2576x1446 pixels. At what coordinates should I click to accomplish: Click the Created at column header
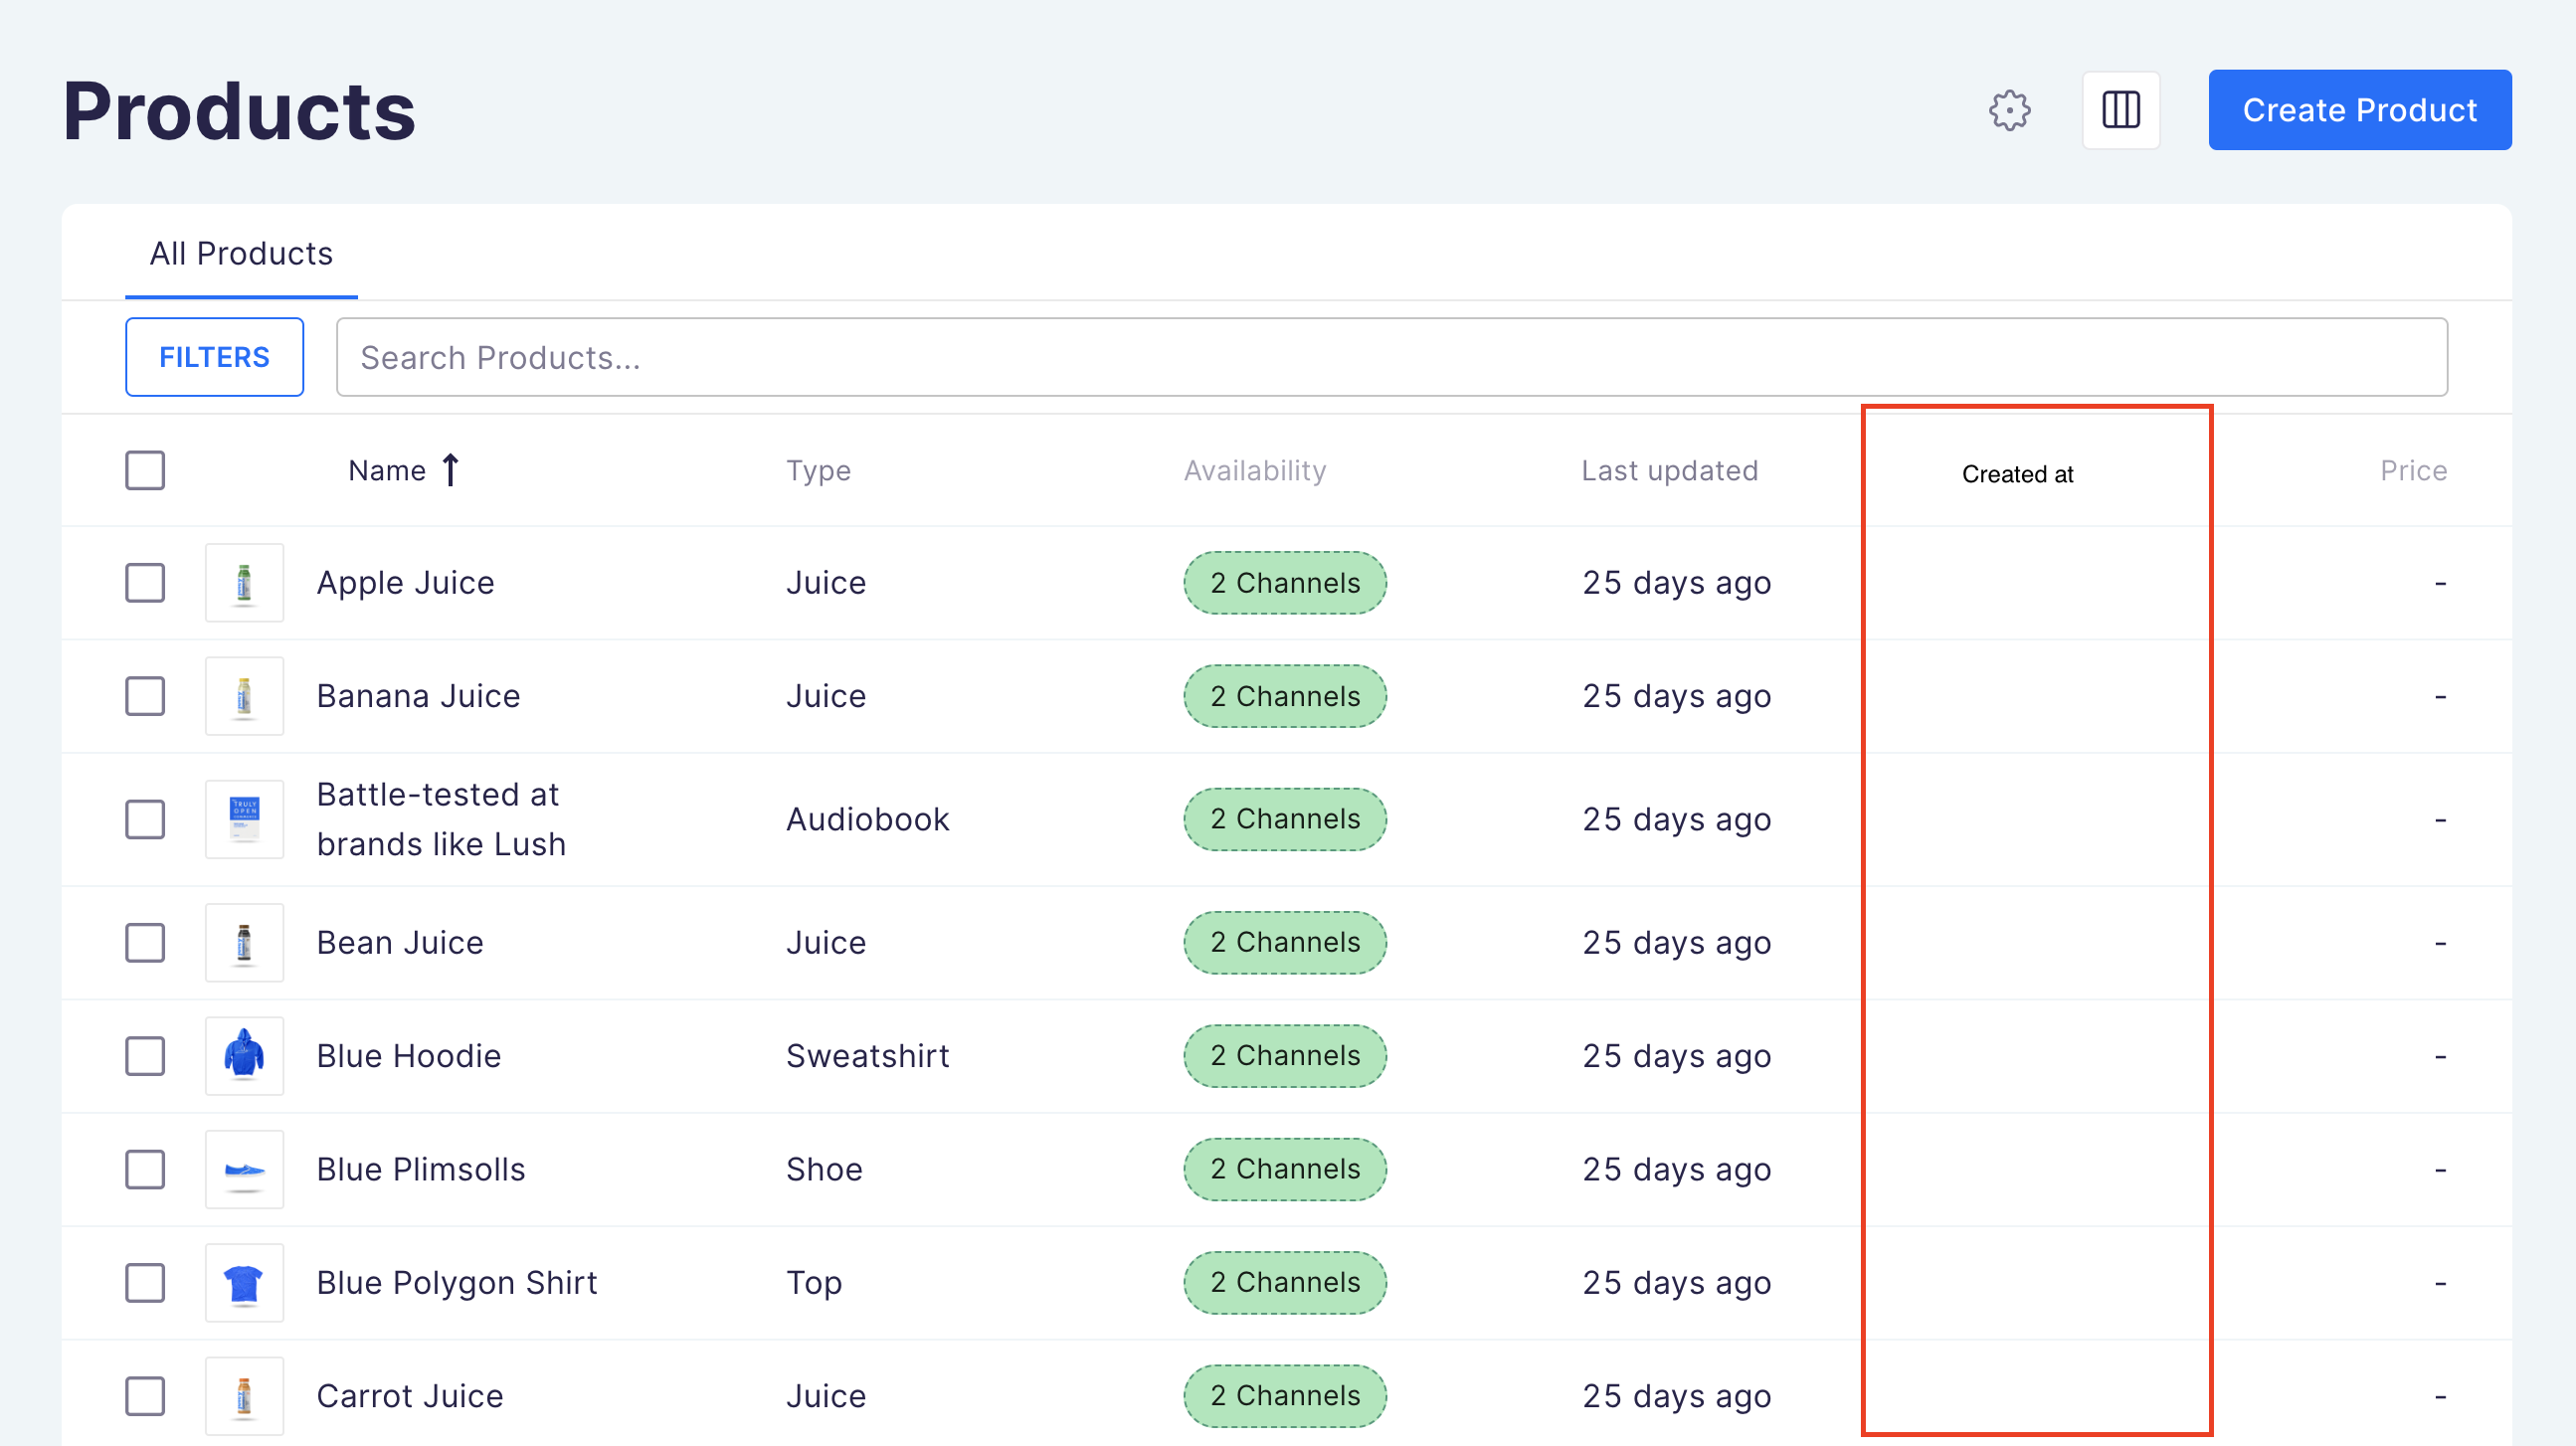click(x=2017, y=474)
